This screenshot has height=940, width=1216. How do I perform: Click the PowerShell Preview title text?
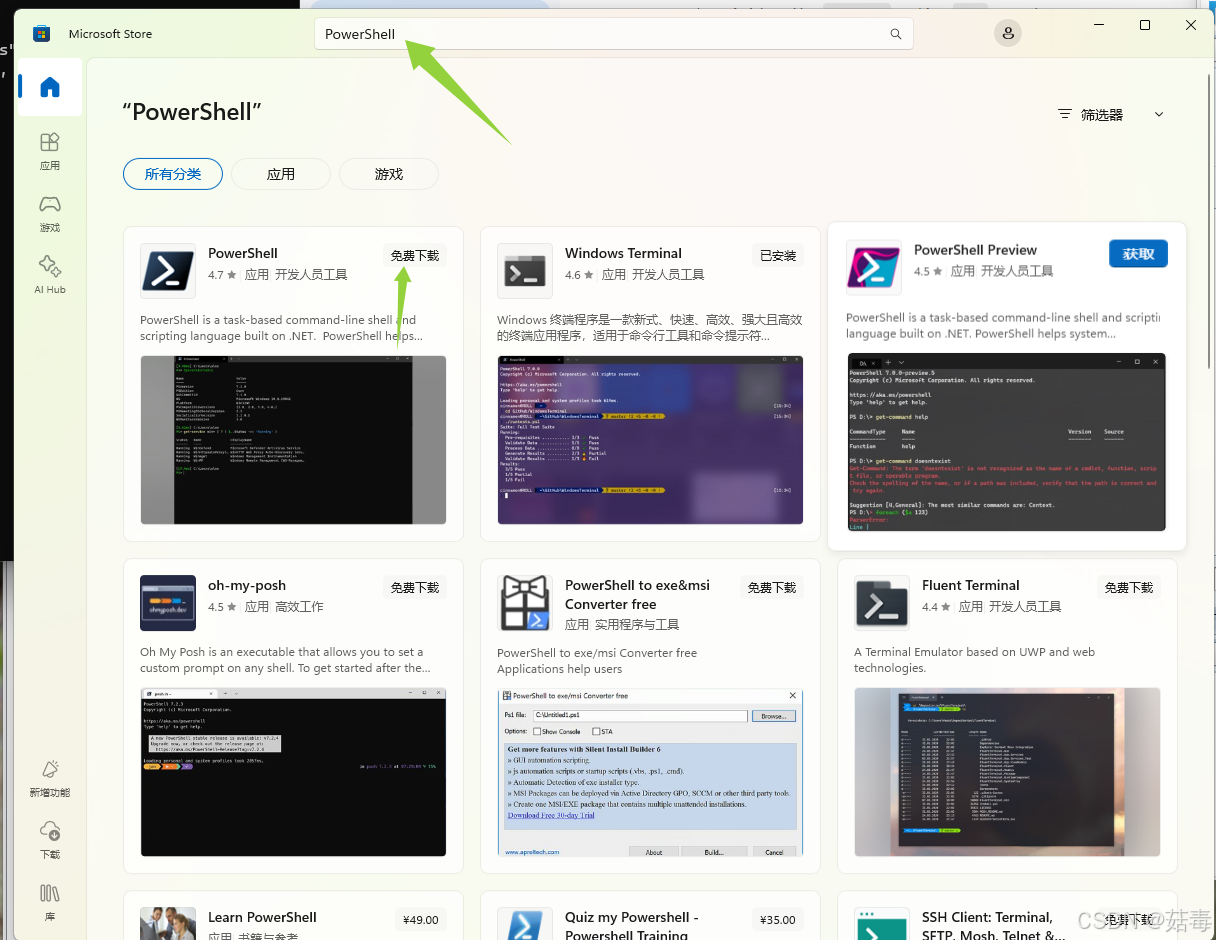(975, 250)
